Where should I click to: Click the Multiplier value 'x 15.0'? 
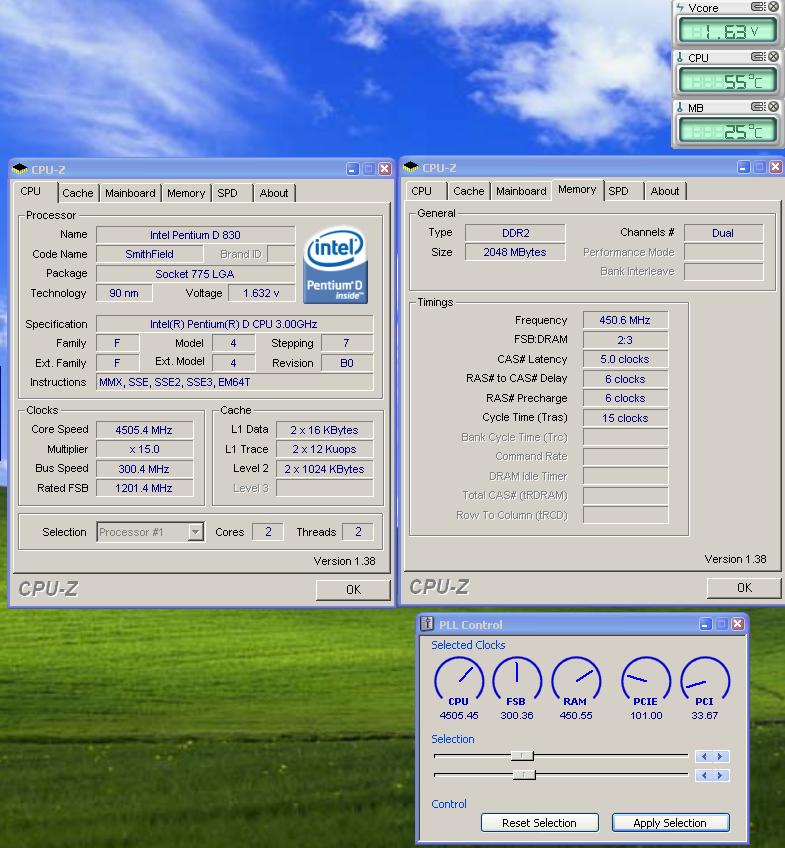point(144,449)
